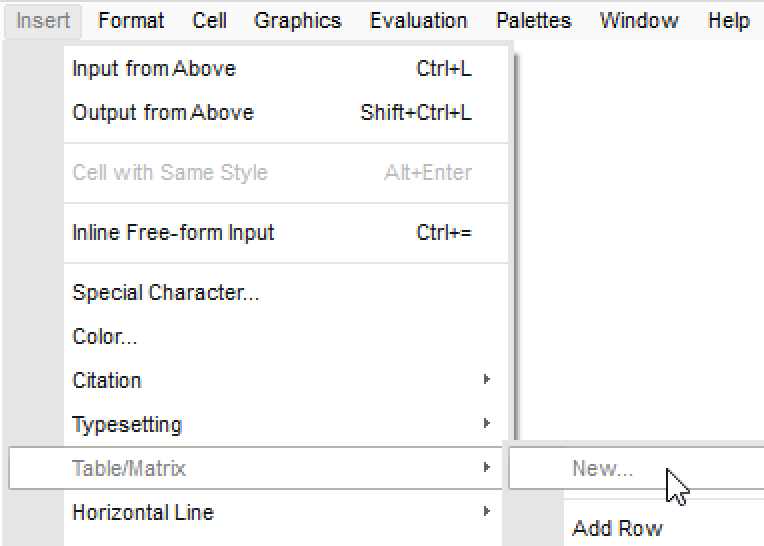Open the Palettes menu
The width and height of the screenshot is (764, 546).
coord(533,20)
